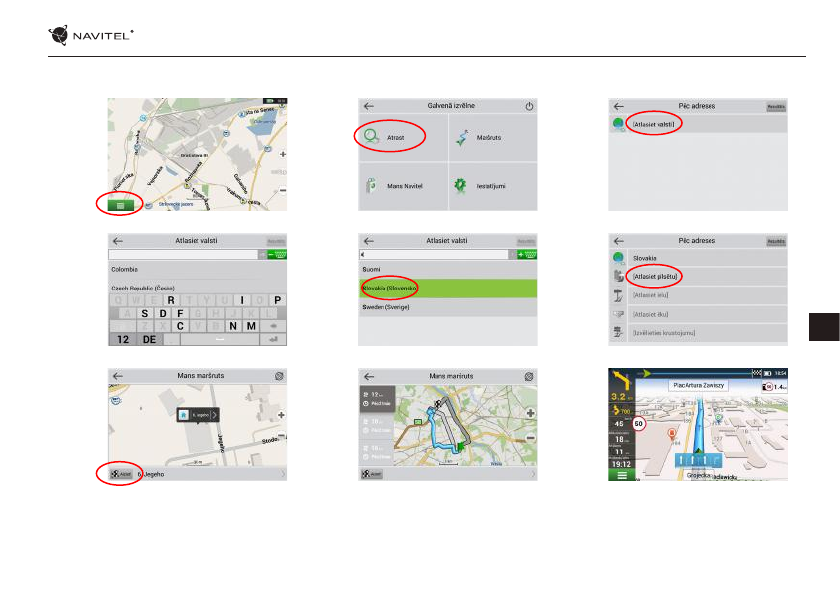Image resolution: width=840 pixels, height=595 pixels.
Task: Tap the 19:12 arrival time in navigation
Action: pyautogui.click(x=621, y=464)
